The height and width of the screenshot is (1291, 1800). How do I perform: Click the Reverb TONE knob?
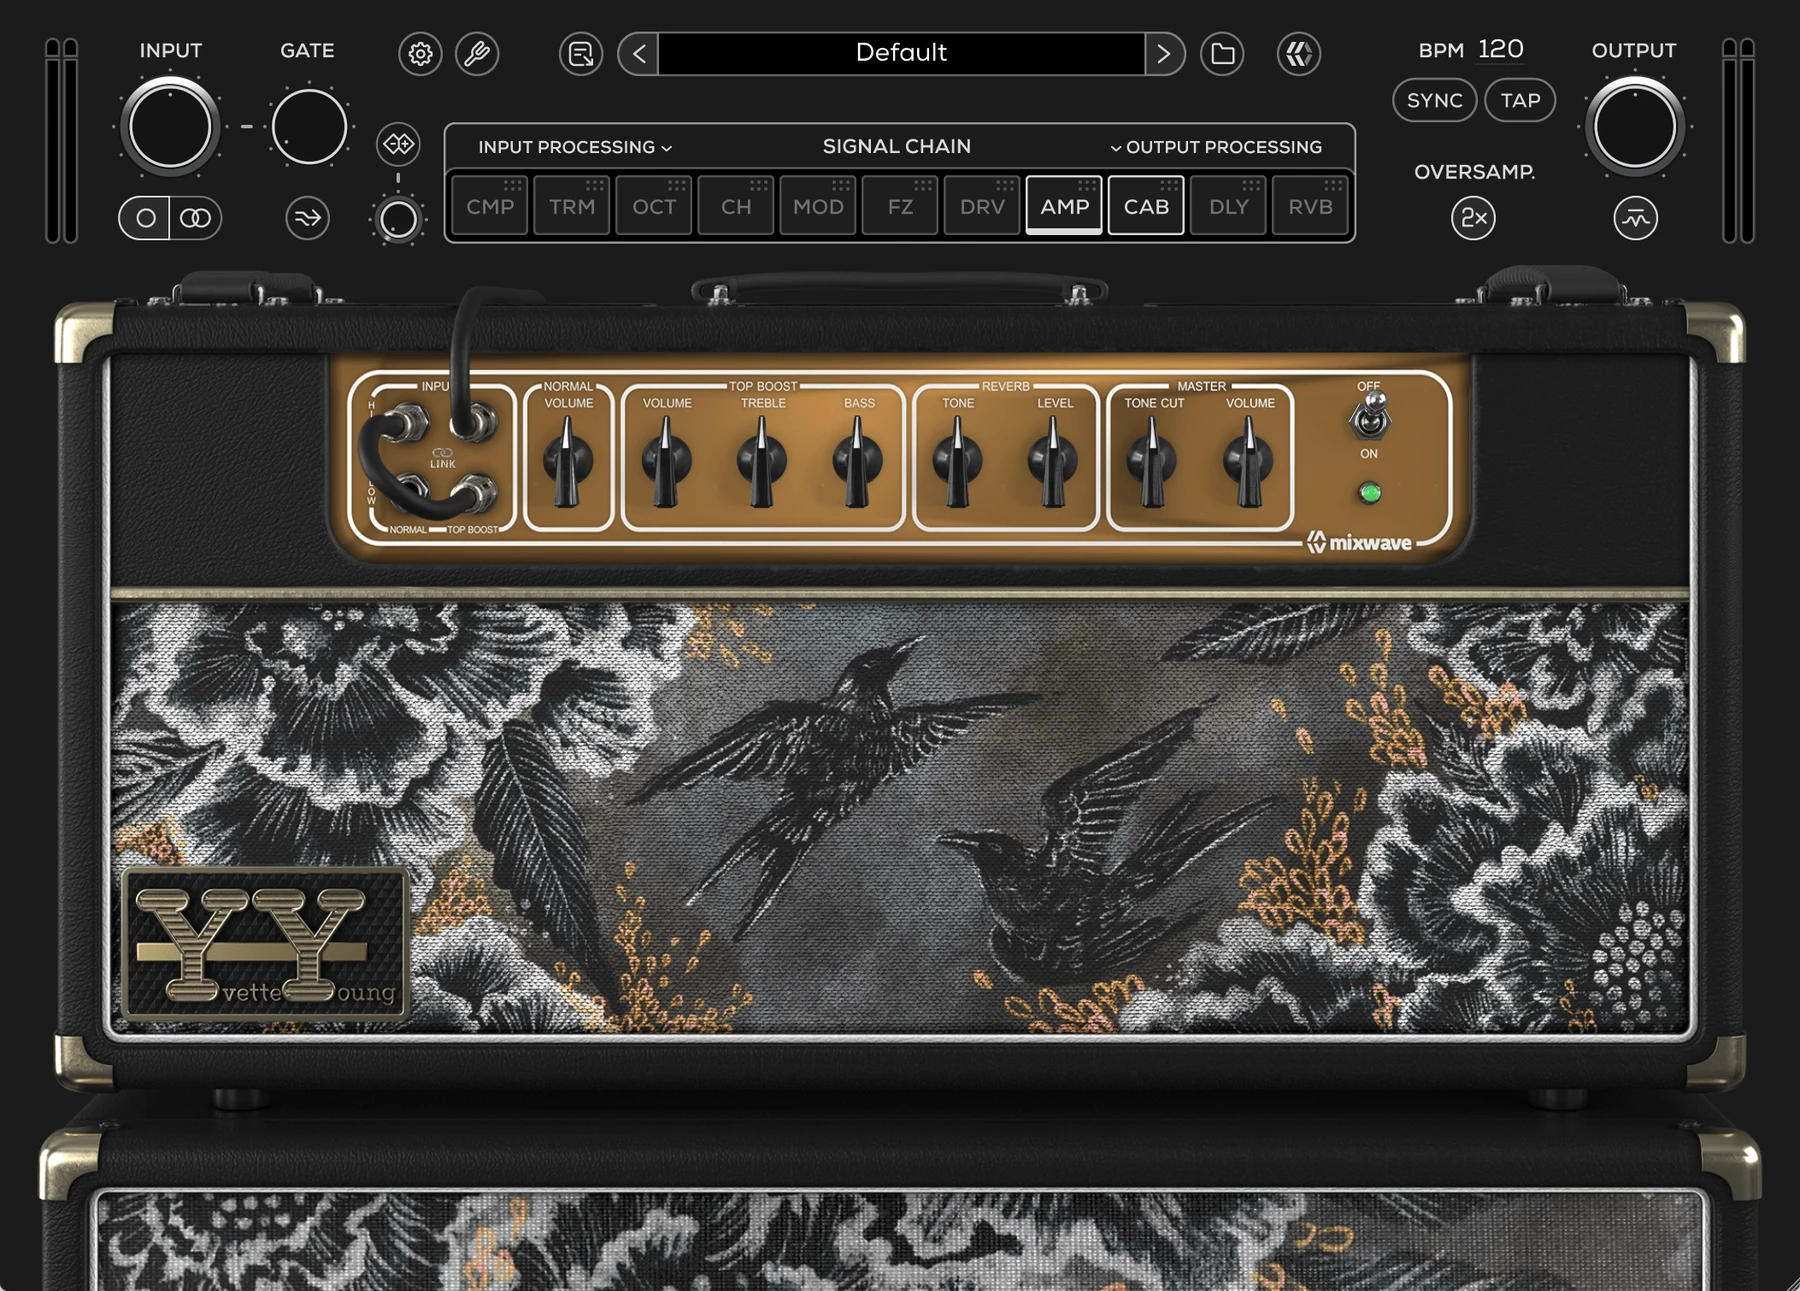coord(957,461)
